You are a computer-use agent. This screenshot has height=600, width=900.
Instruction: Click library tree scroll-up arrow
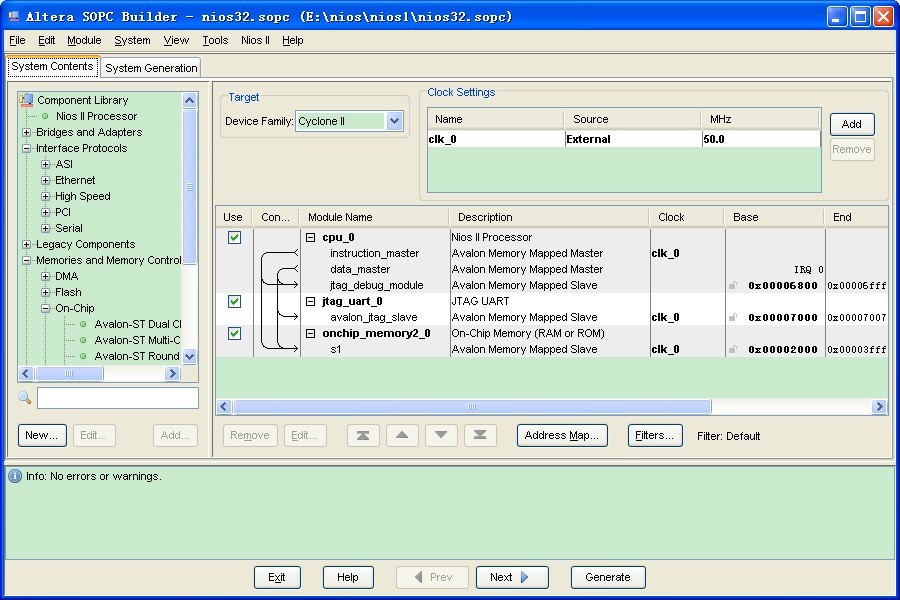pos(189,100)
